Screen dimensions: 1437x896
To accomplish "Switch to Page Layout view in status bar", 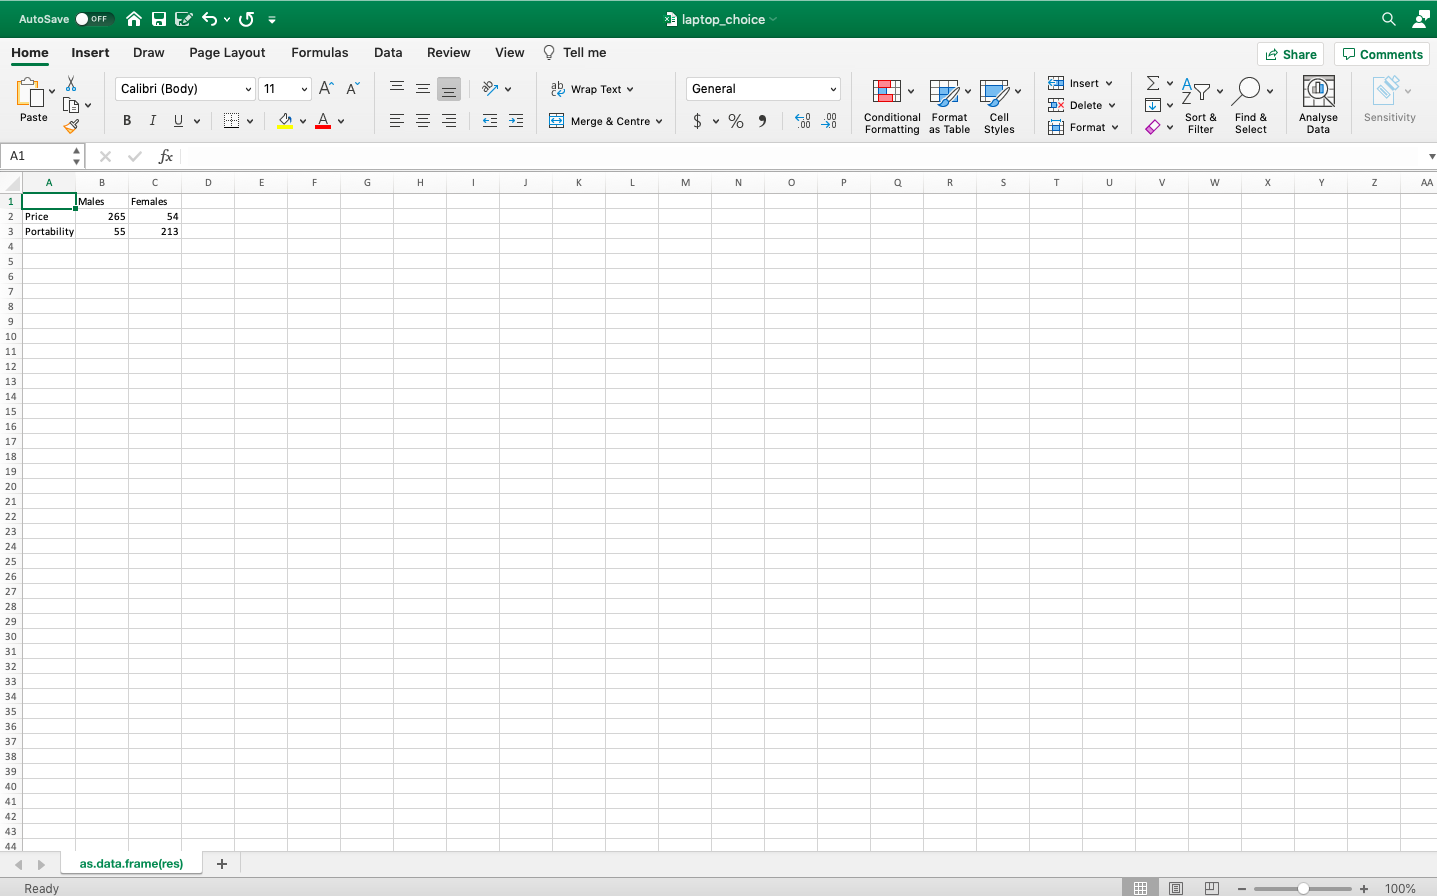I will (1176, 888).
